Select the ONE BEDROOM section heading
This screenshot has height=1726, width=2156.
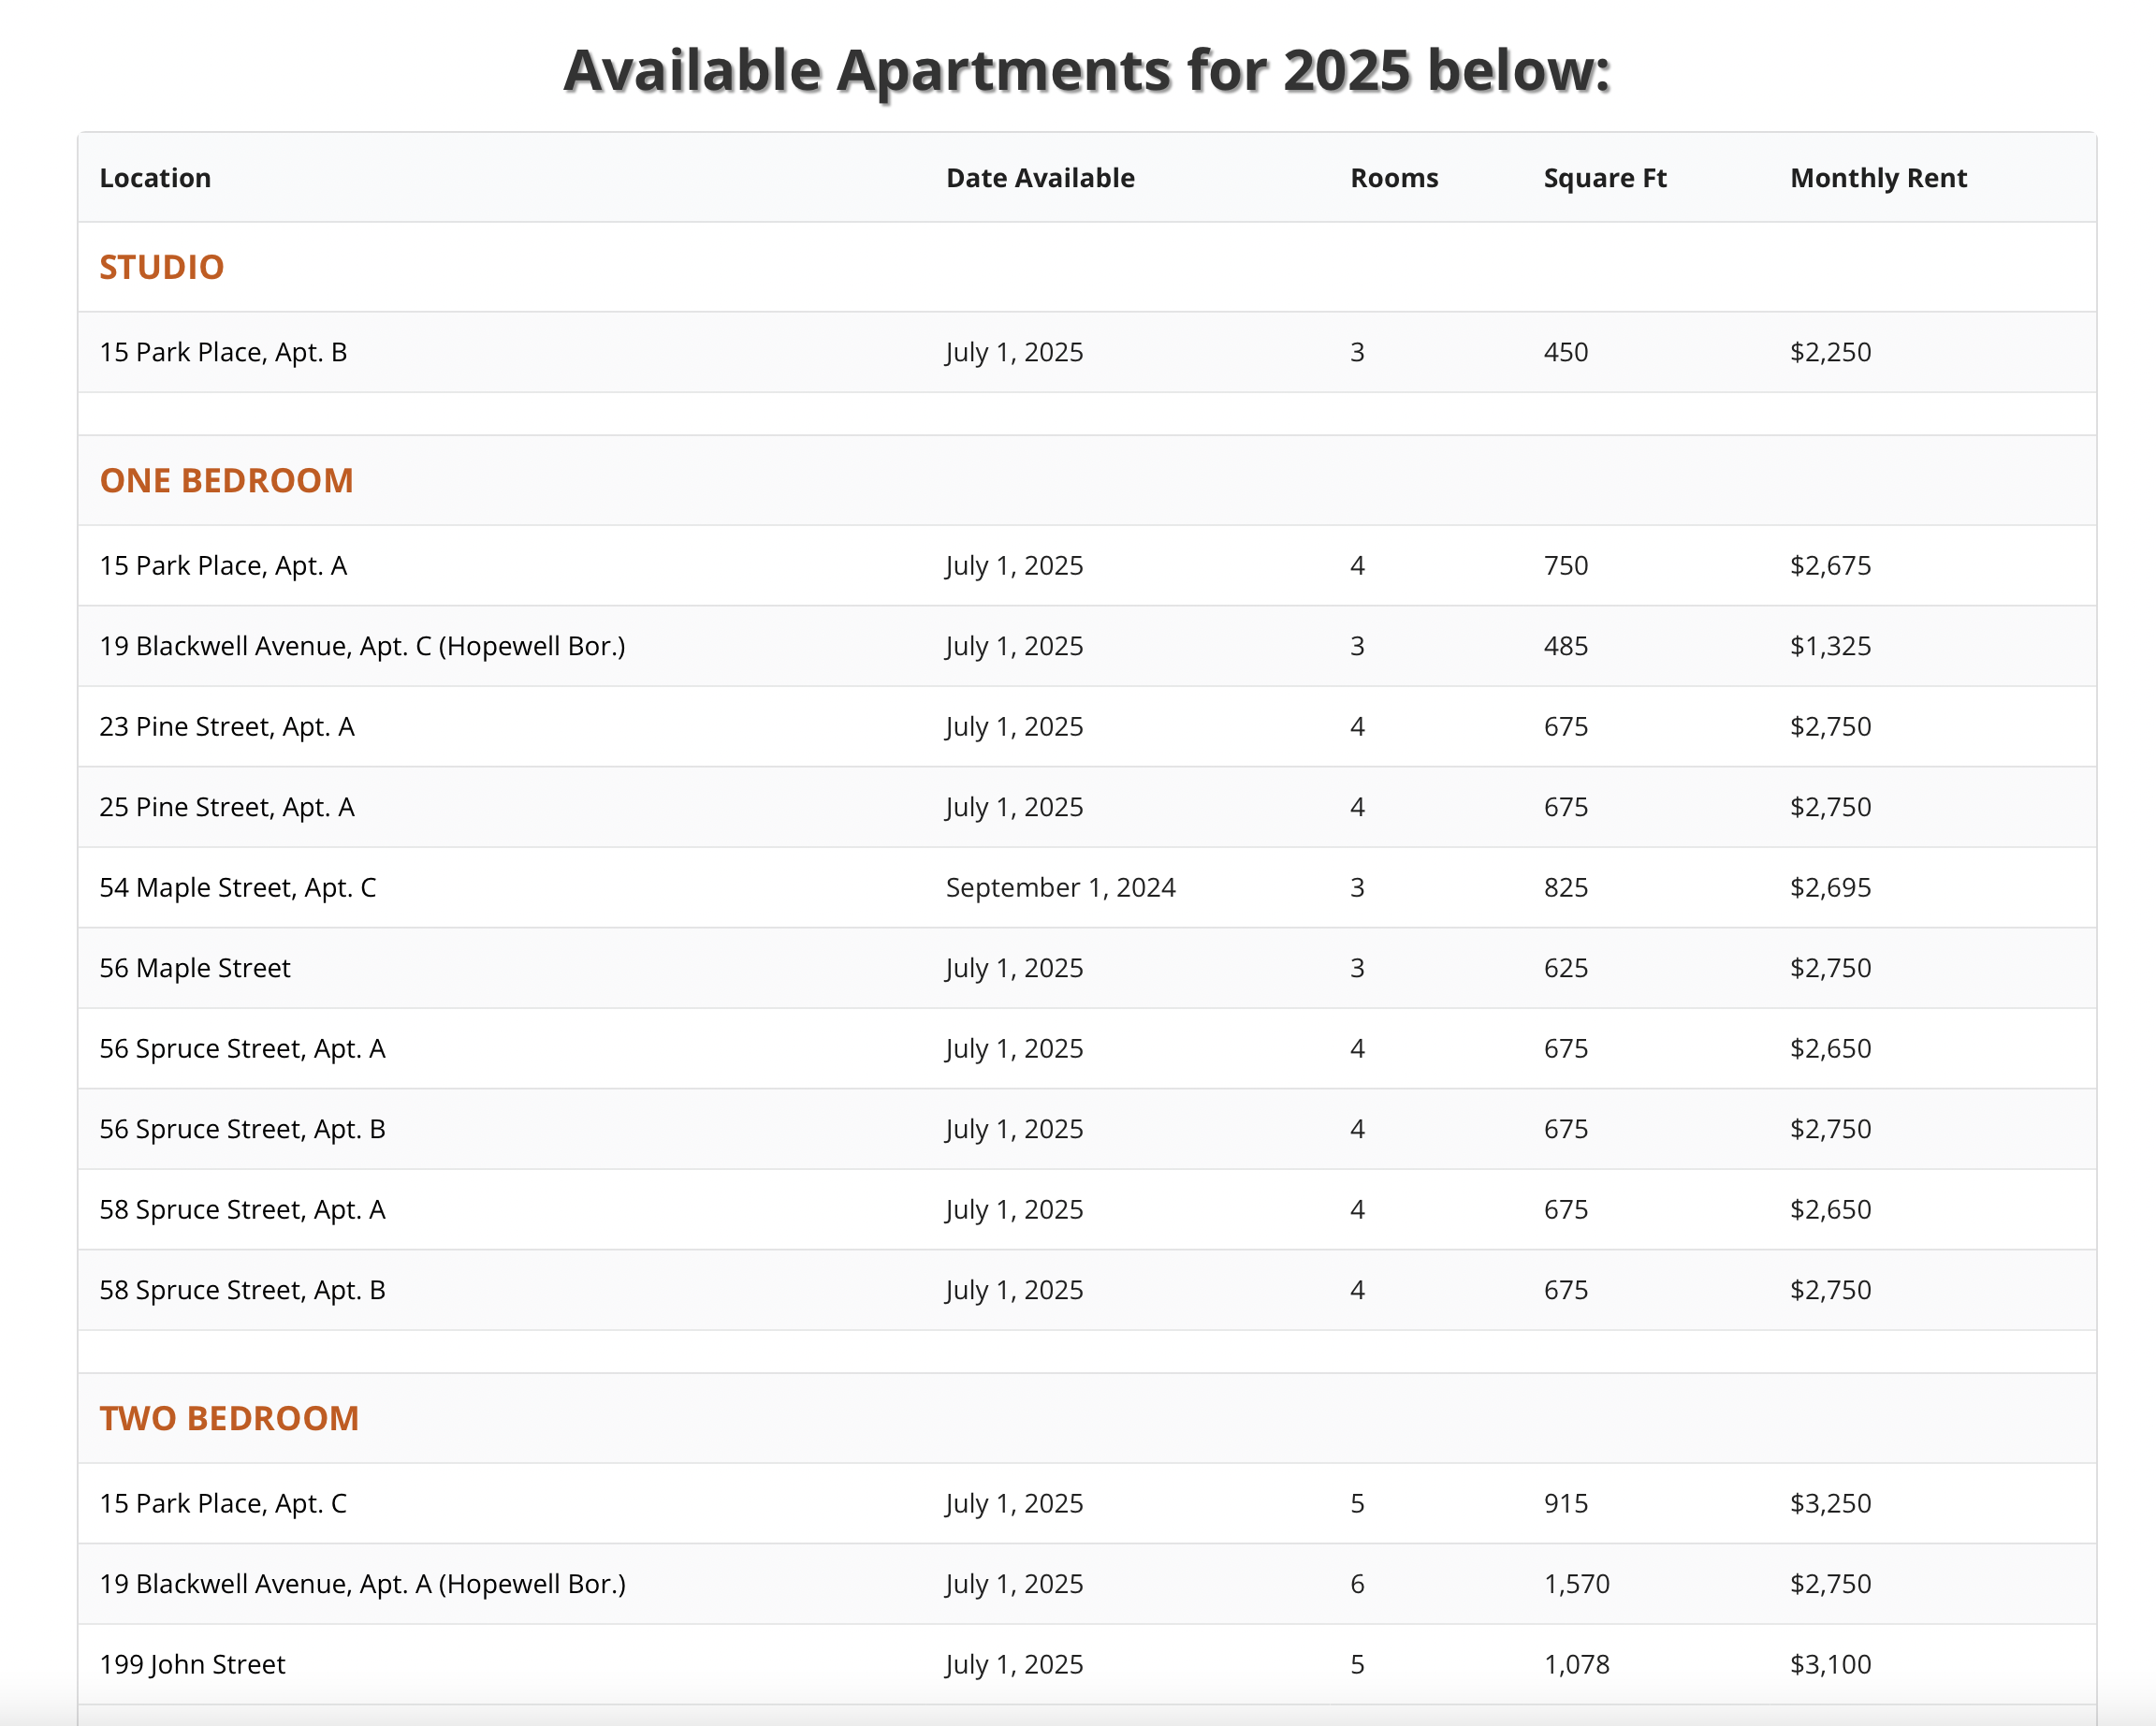(x=226, y=480)
